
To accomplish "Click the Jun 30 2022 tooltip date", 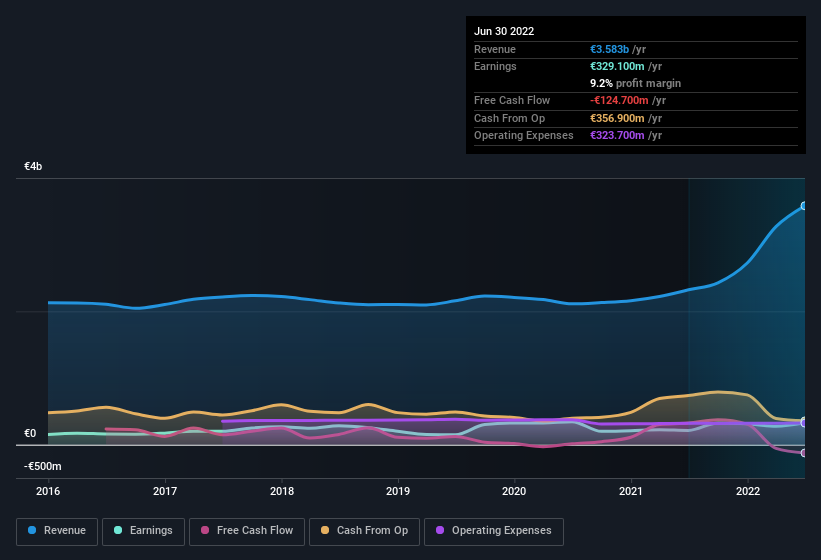I will [504, 31].
